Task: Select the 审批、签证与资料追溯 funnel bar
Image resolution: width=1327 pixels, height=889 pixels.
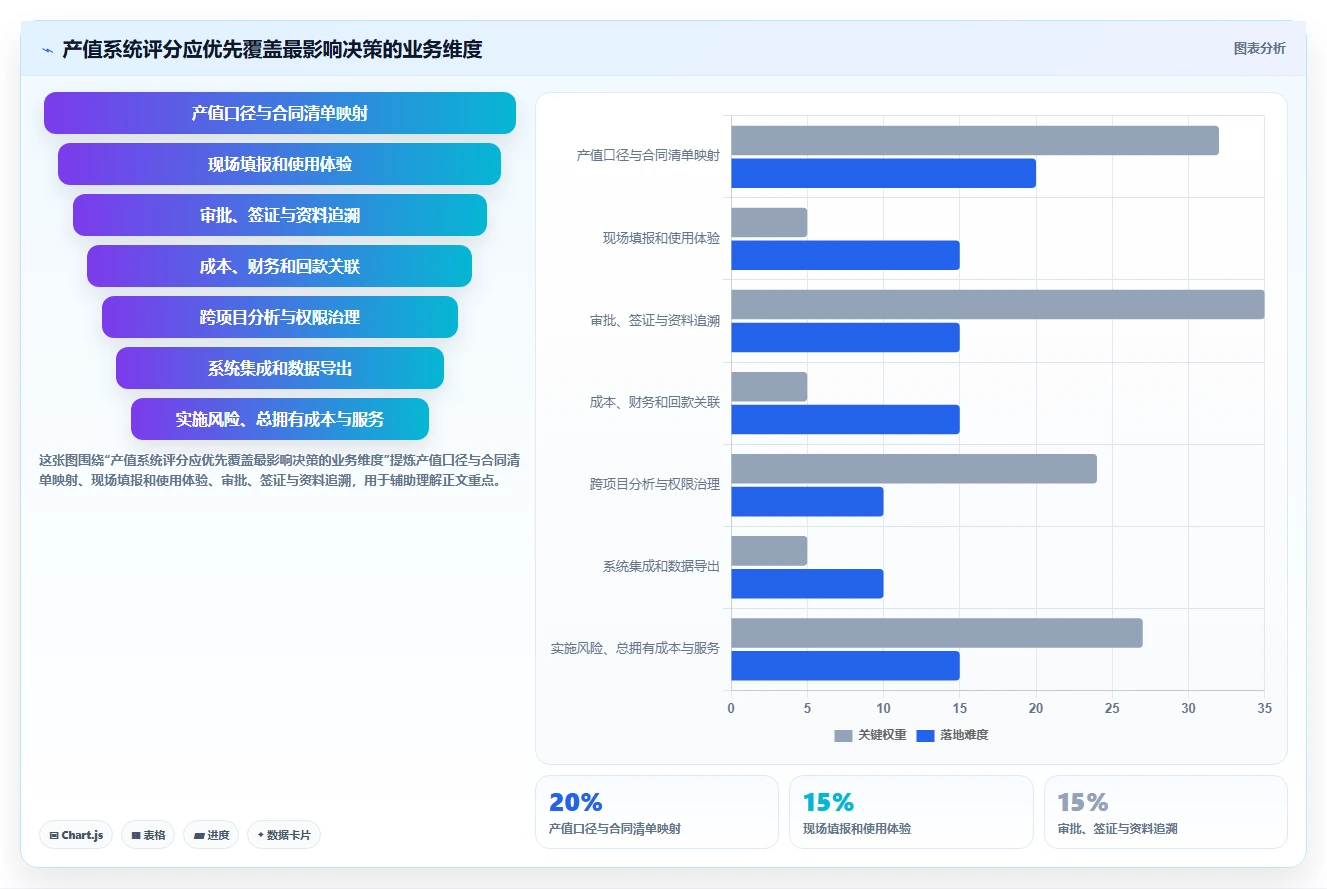Action: [280, 215]
